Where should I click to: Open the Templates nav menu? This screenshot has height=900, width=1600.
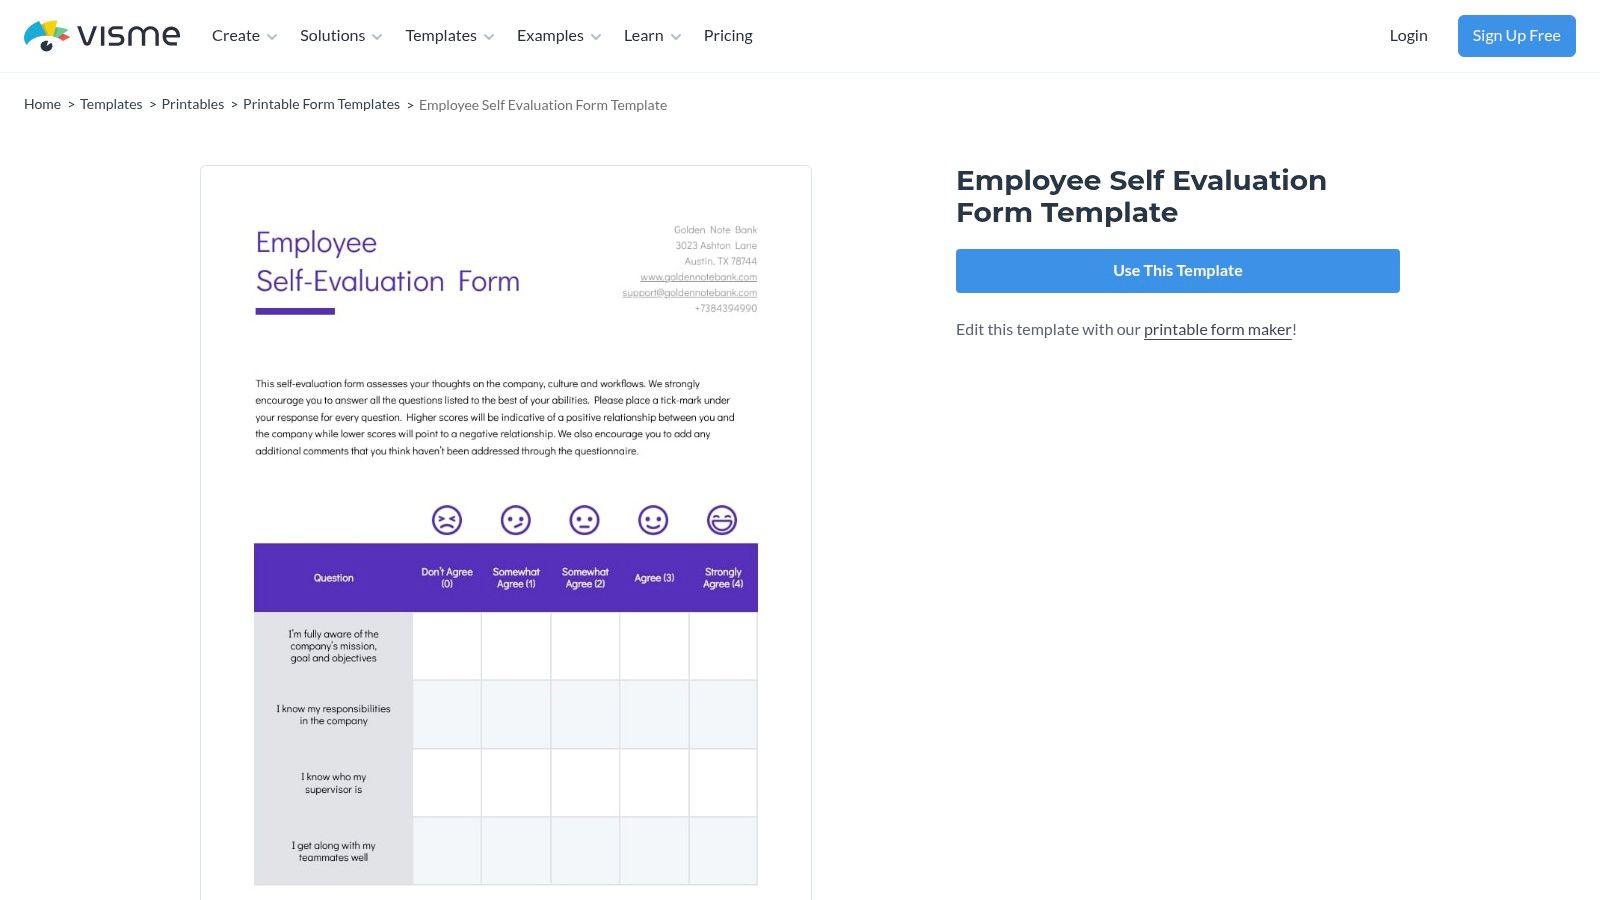click(x=441, y=36)
